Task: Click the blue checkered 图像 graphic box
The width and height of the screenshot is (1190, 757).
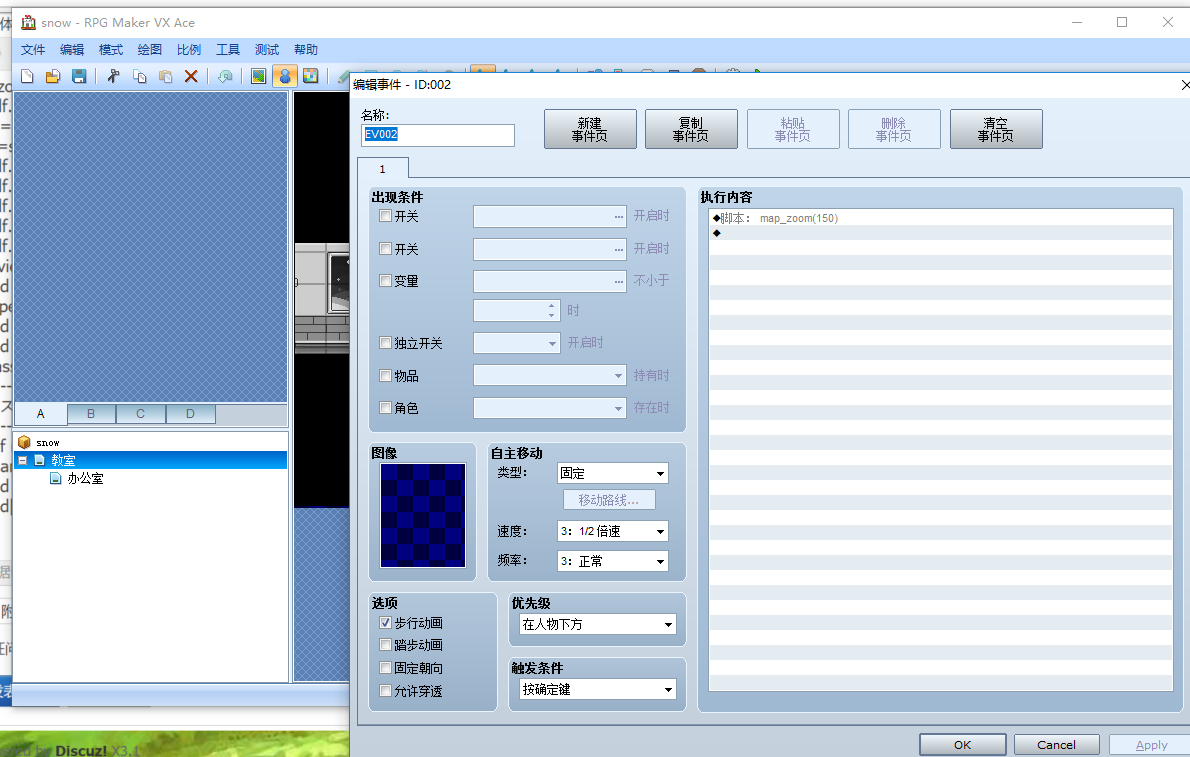Action: tap(423, 515)
